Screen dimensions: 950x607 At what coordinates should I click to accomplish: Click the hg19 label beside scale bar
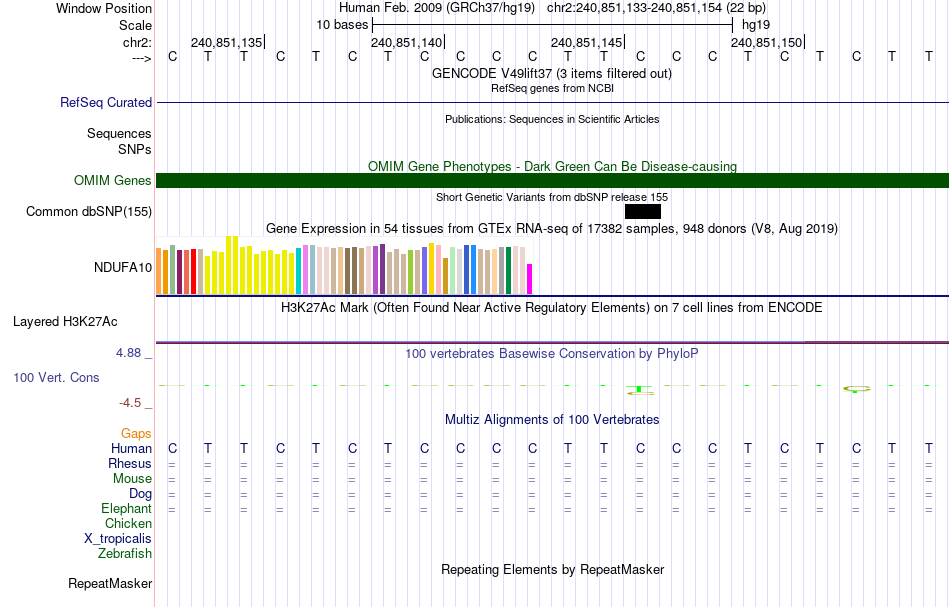pos(756,25)
